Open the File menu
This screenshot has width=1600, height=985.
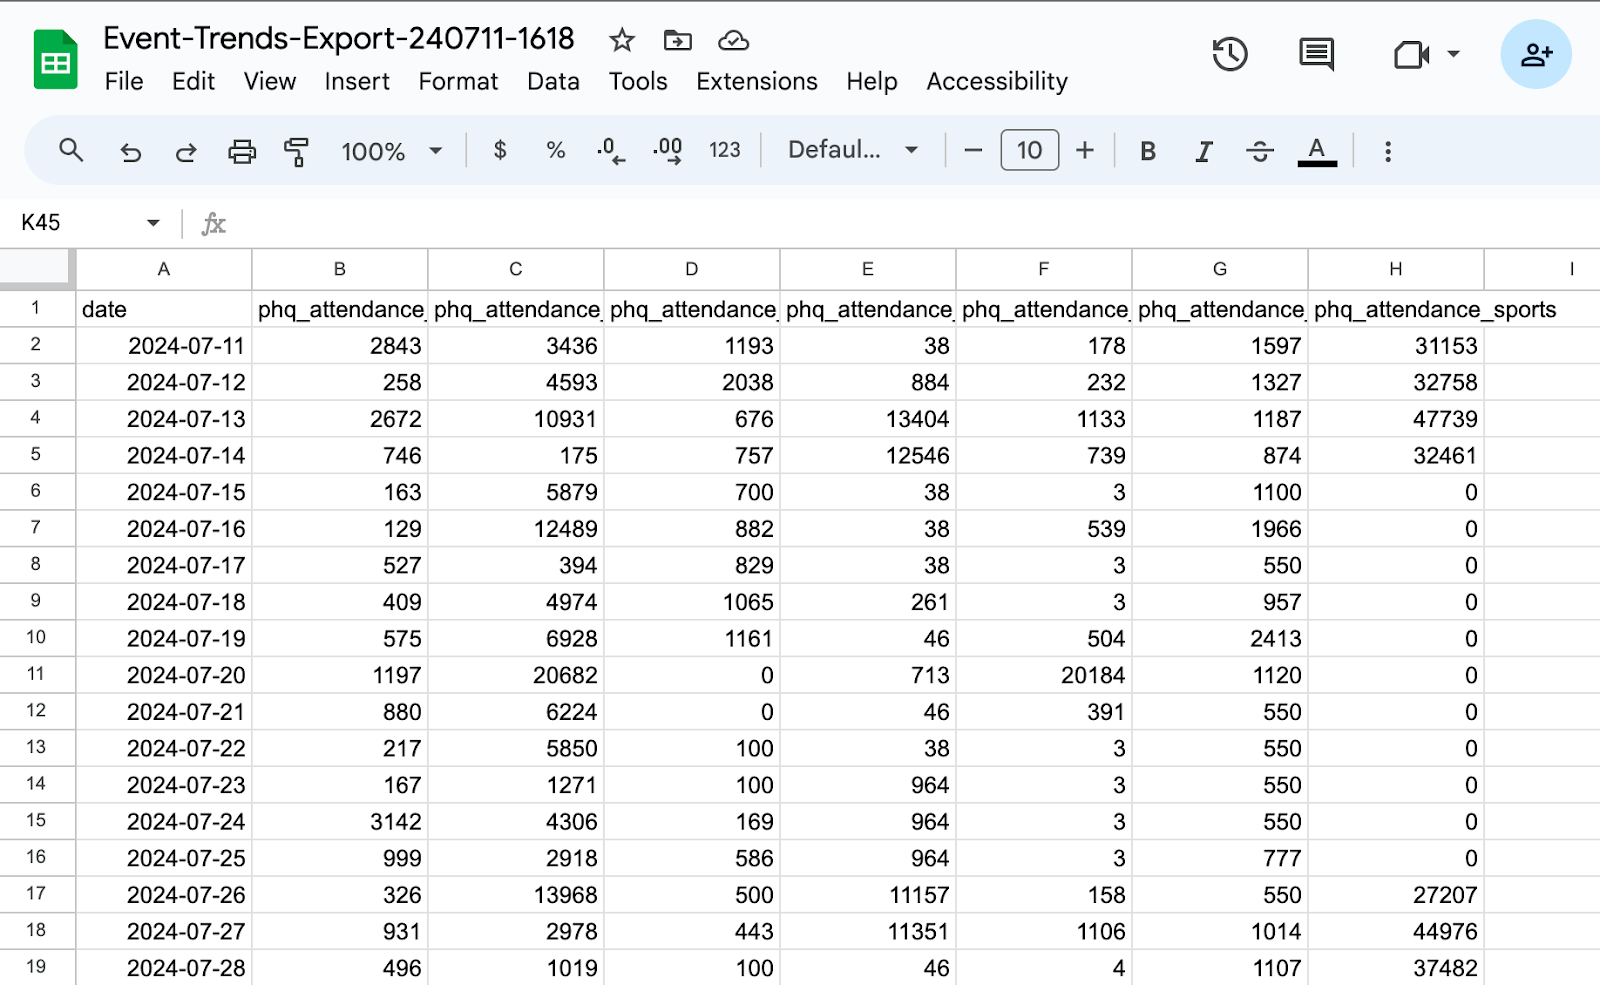click(x=124, y=82)
